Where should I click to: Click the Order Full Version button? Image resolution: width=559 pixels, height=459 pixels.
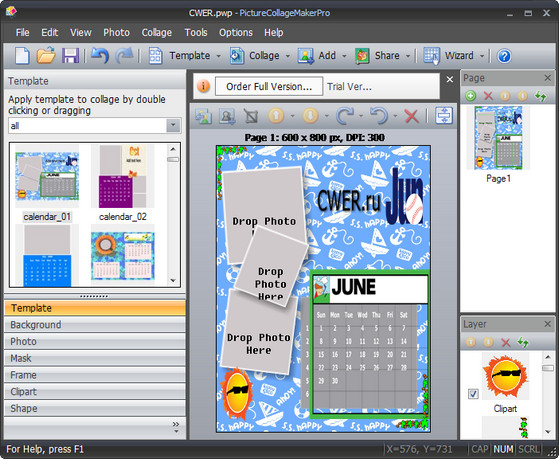(x=269, y=86)
